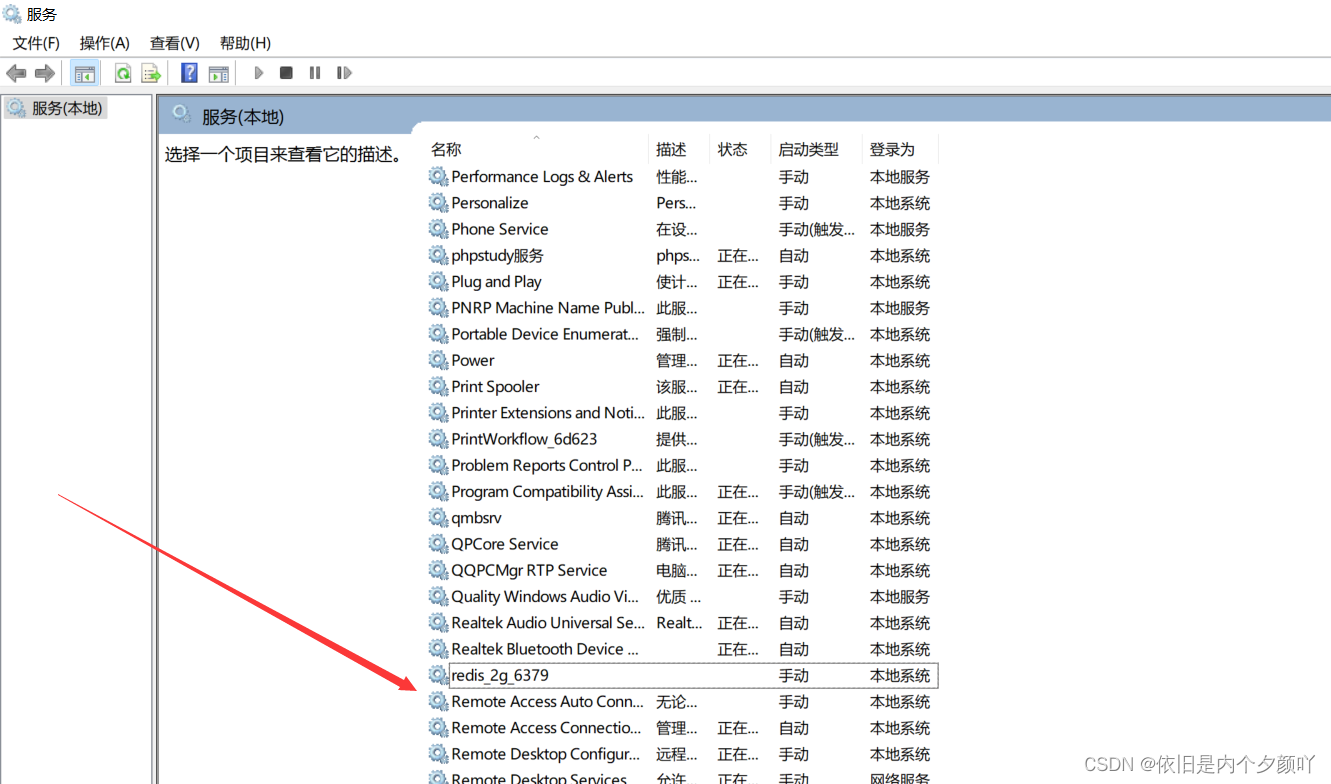Open the 操作 menu
The width and height of the screenshot is (1331, 784).
(x=104, y=43)
